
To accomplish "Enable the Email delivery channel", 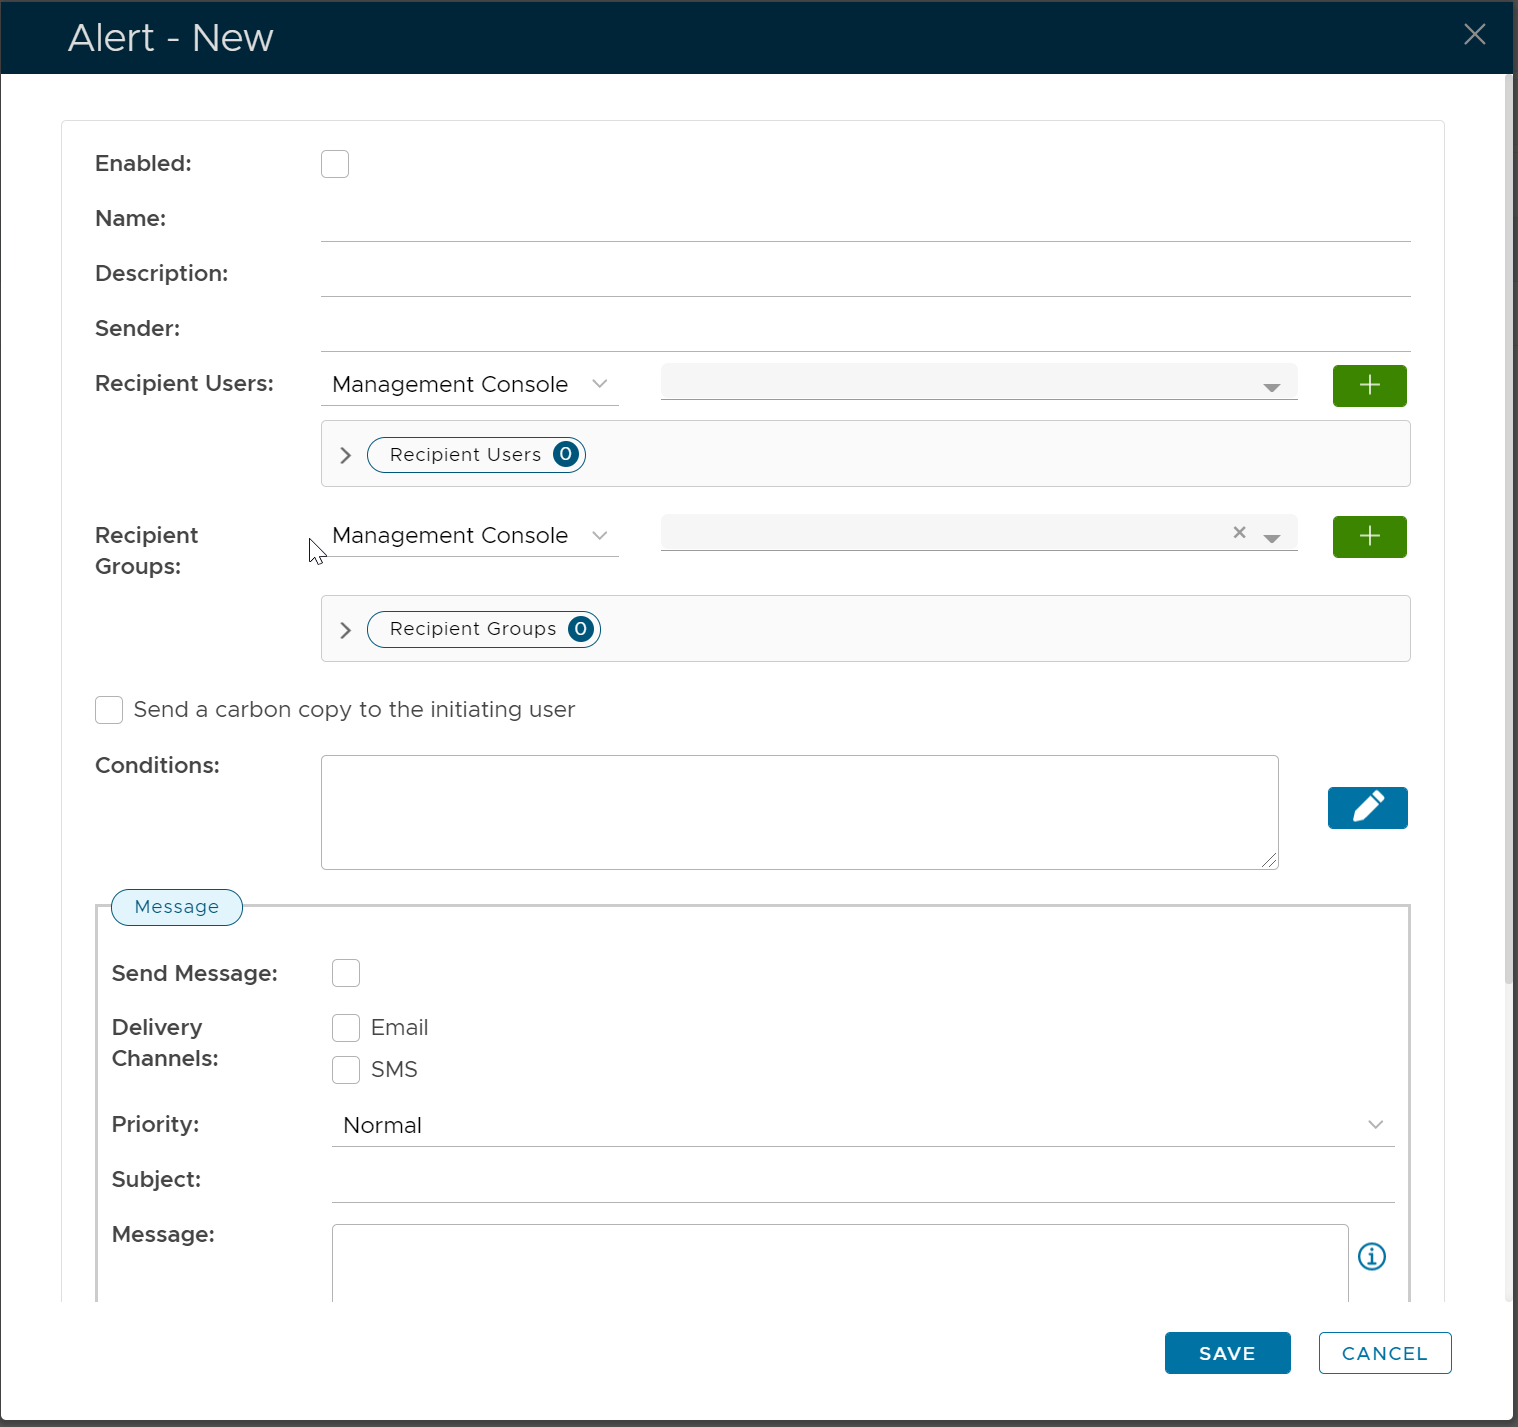I will (346, 1028).
